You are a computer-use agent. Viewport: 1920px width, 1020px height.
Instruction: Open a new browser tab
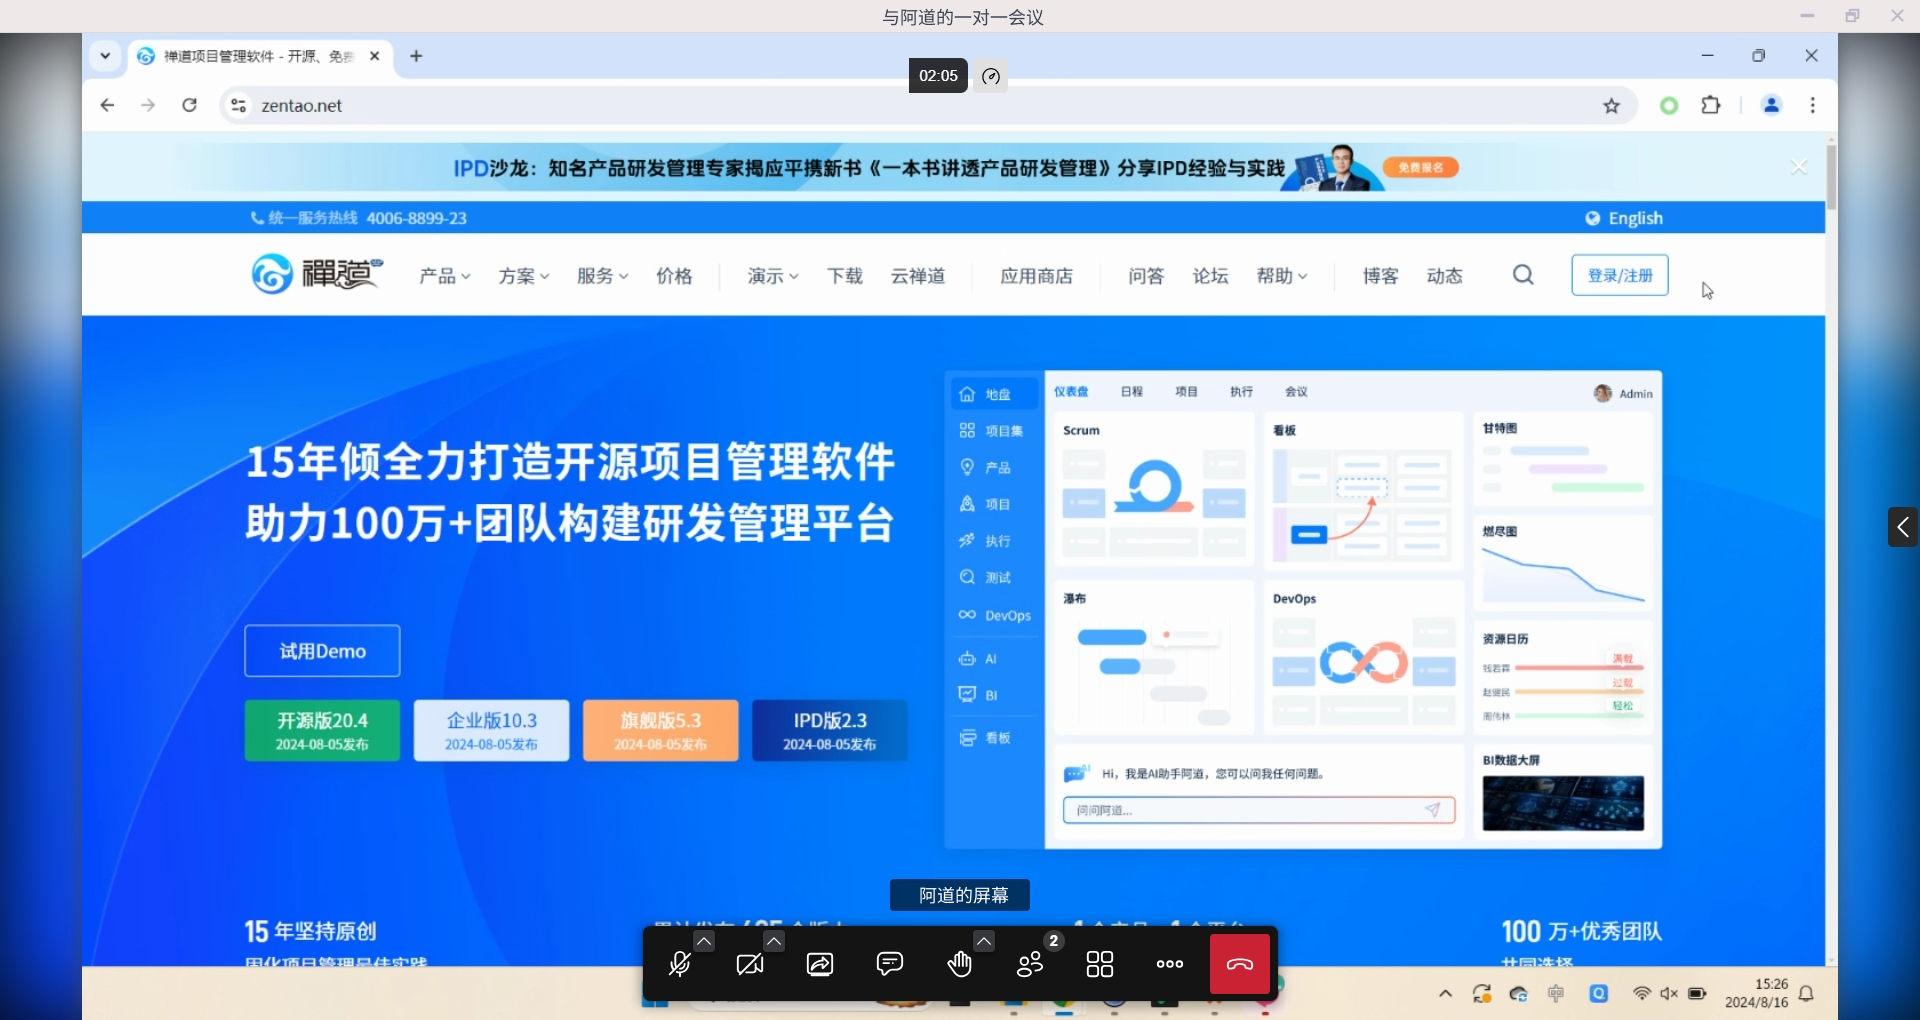(x=416, y=56)
